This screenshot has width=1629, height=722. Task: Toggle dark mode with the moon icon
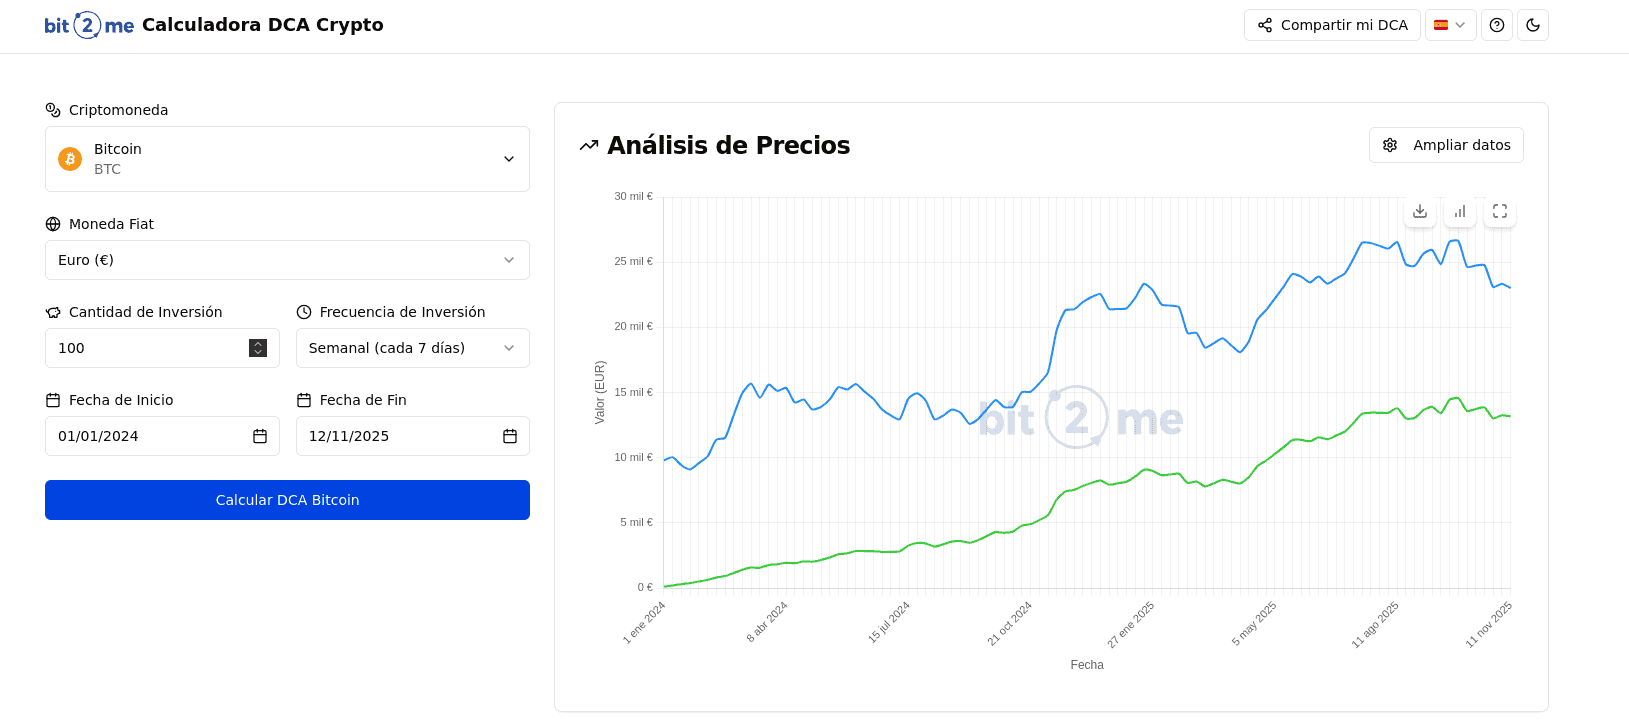[x=1533, y=25]
